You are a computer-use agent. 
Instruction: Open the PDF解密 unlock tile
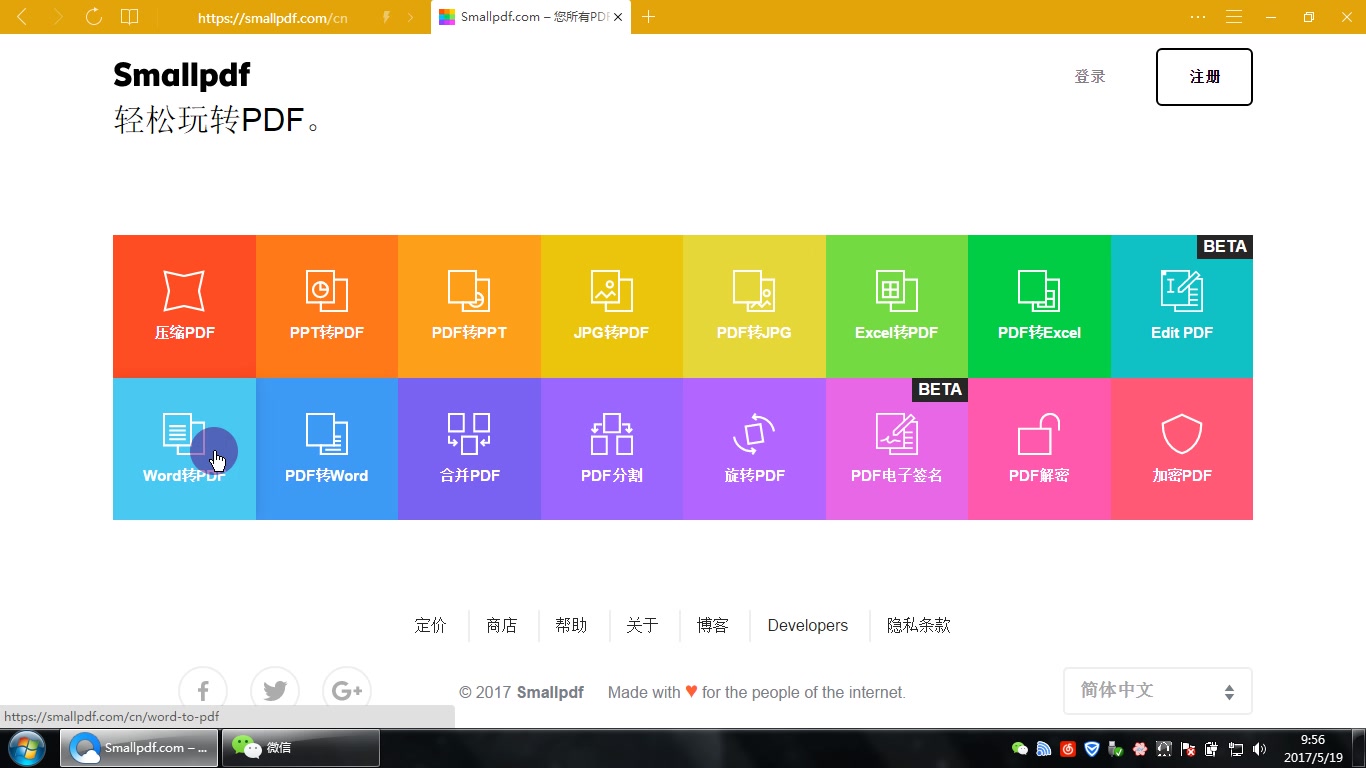(x=1039, y=449)
